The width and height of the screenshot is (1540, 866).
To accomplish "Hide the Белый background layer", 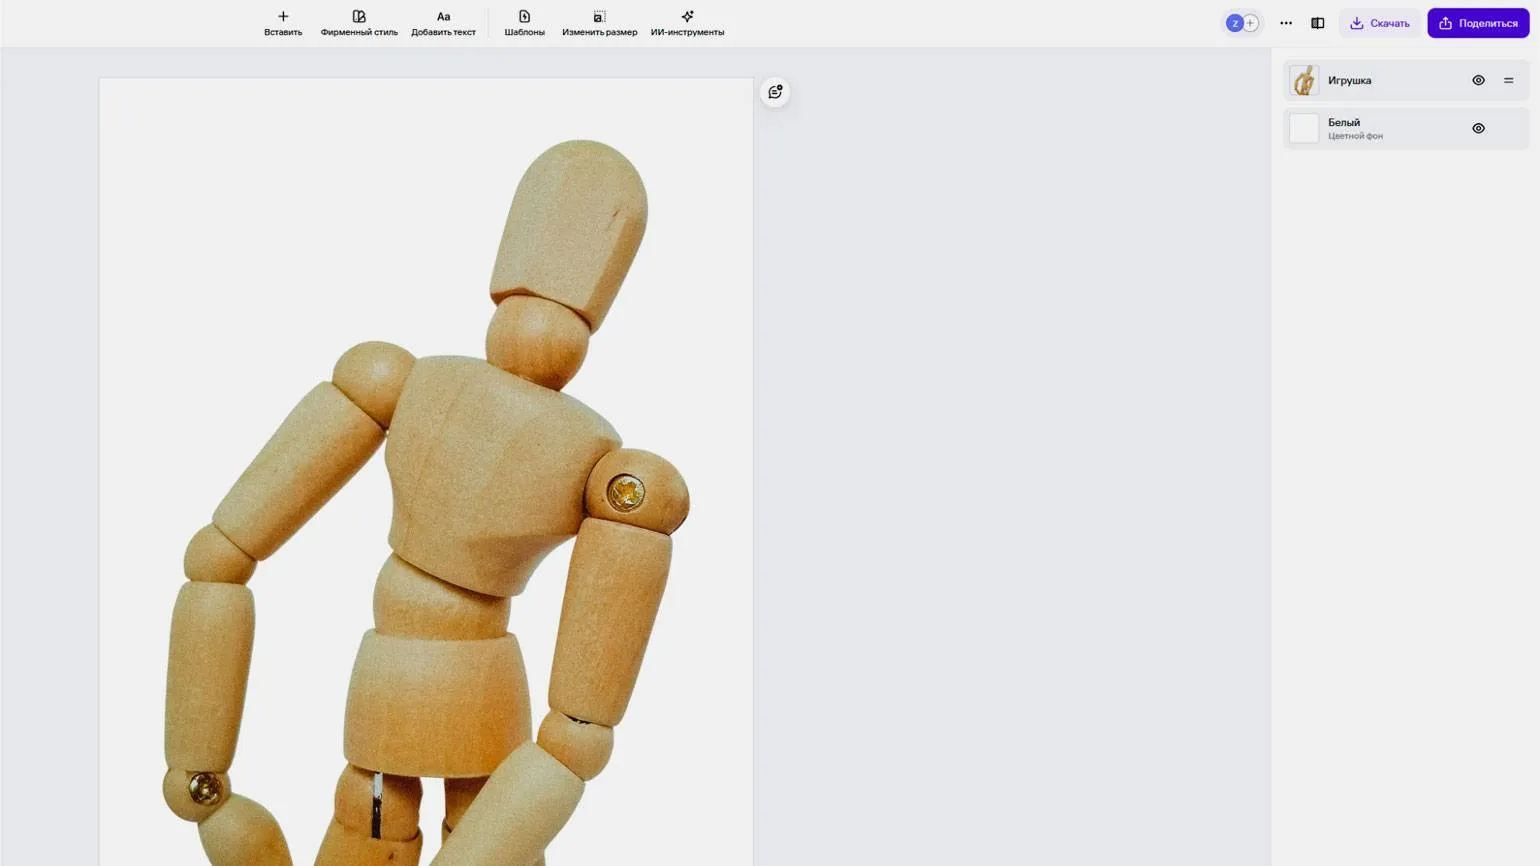I will coord(1478,128).
